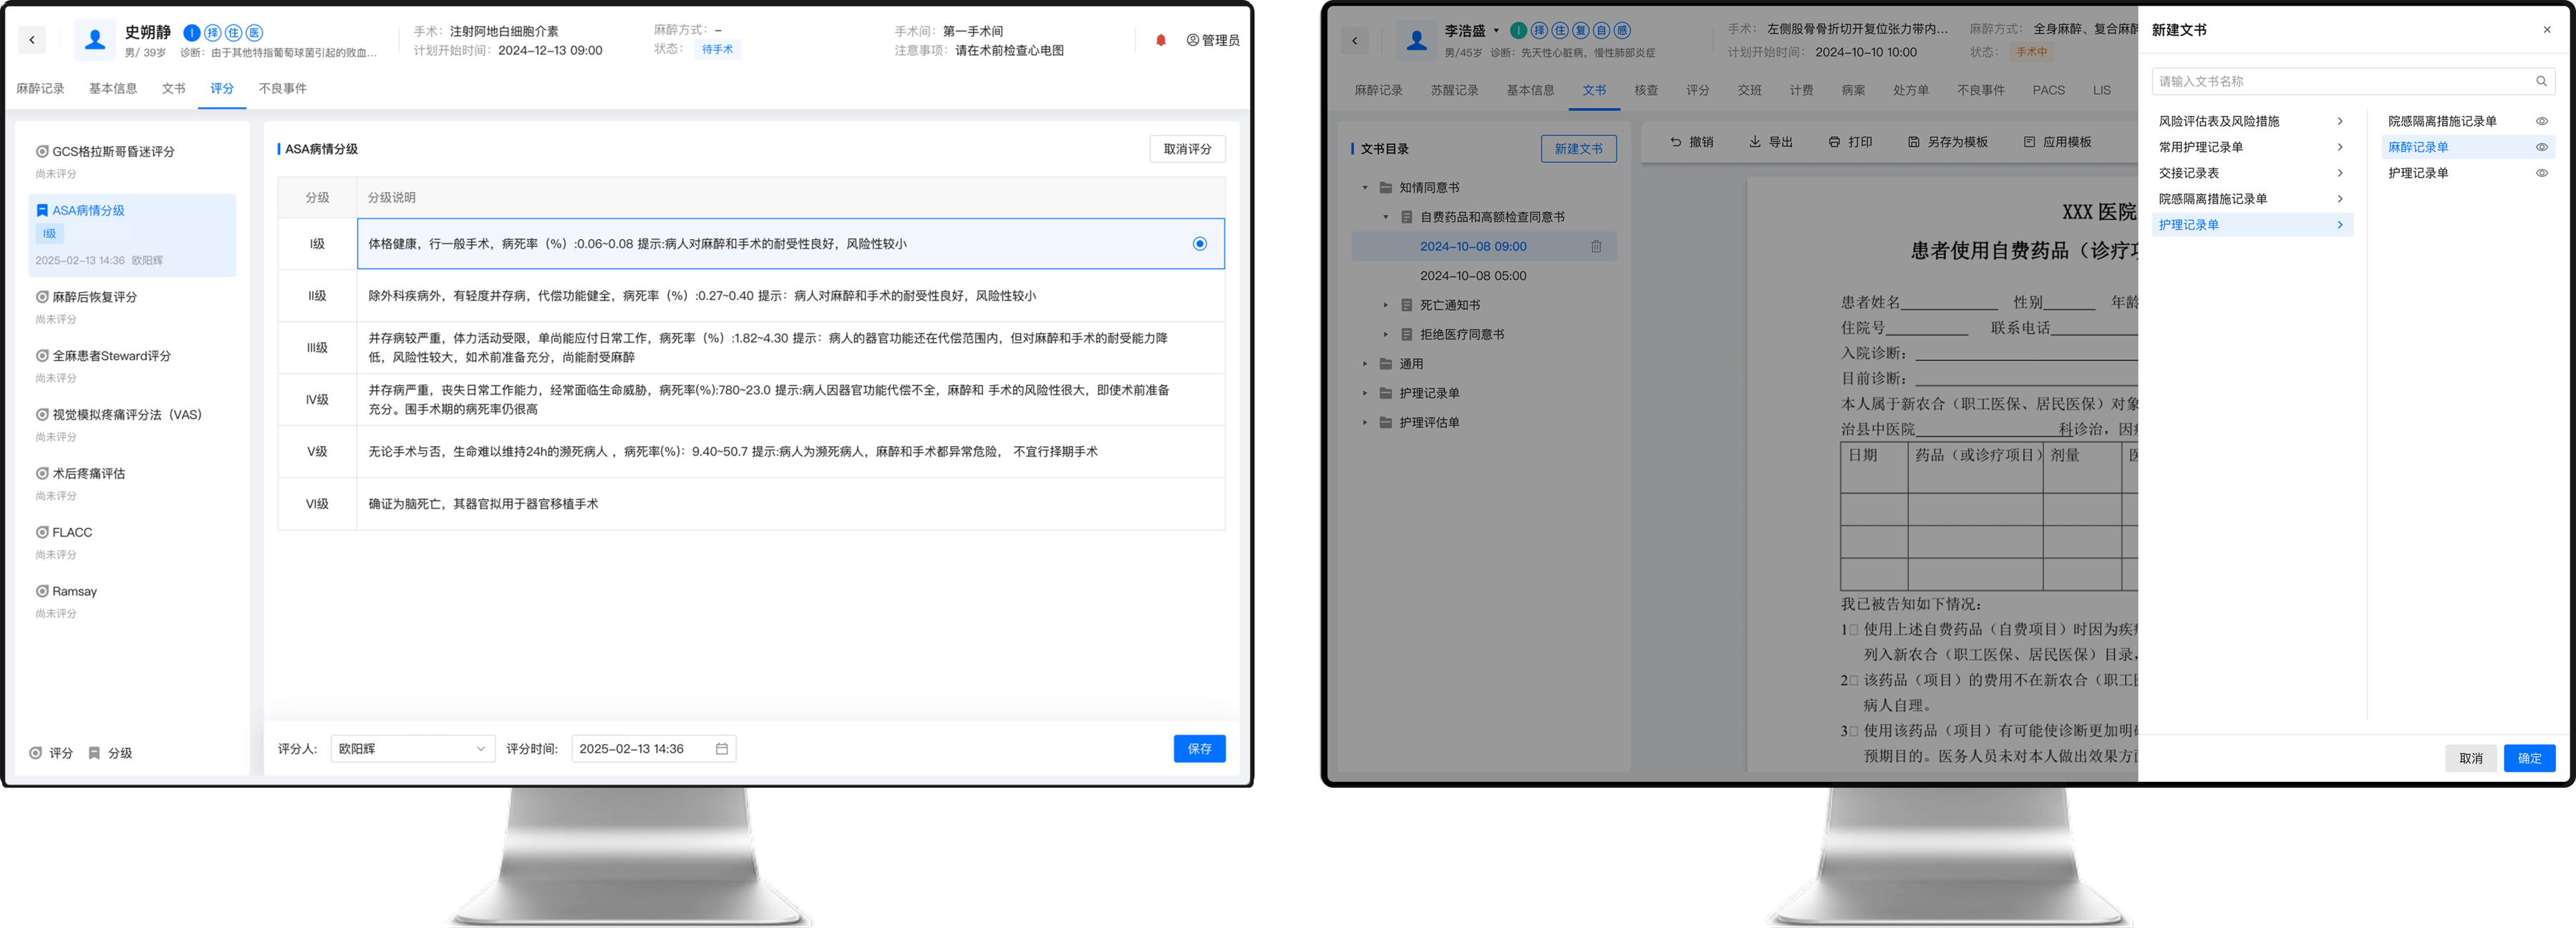The height and width of the screenshot is (928, 2576).
Task: Switch to the 不良事件 tab for 史朔静
Action: pos(282,89)
